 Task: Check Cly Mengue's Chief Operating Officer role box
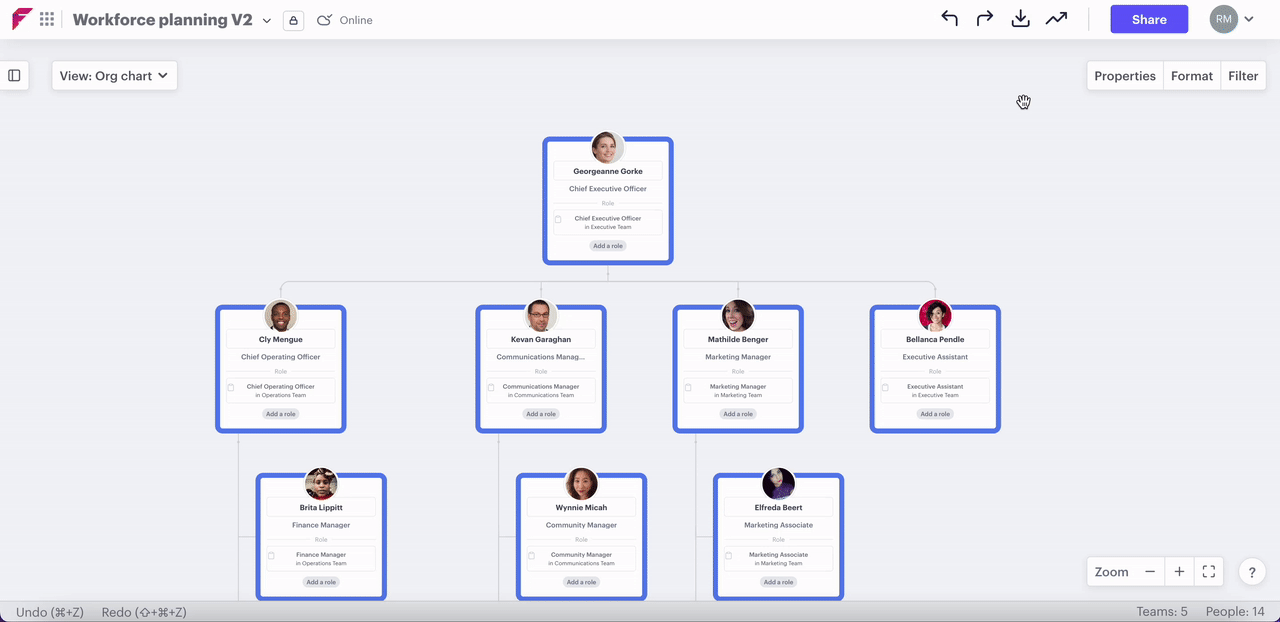click(231, 388)
